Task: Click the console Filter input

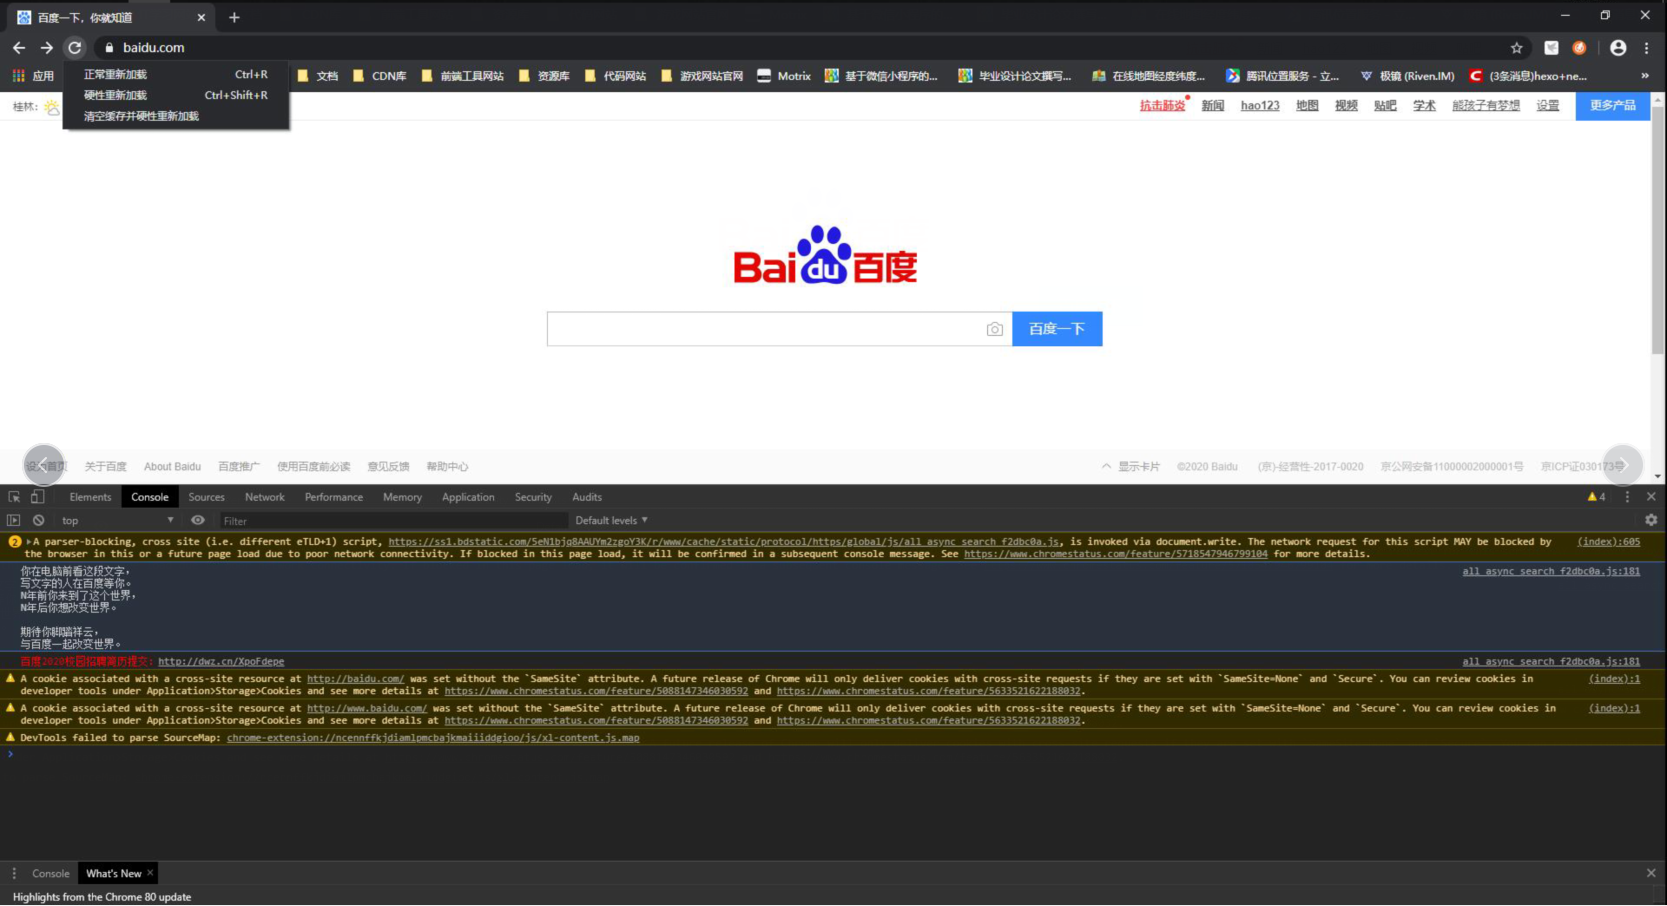Action: click(x=394, y=520)
